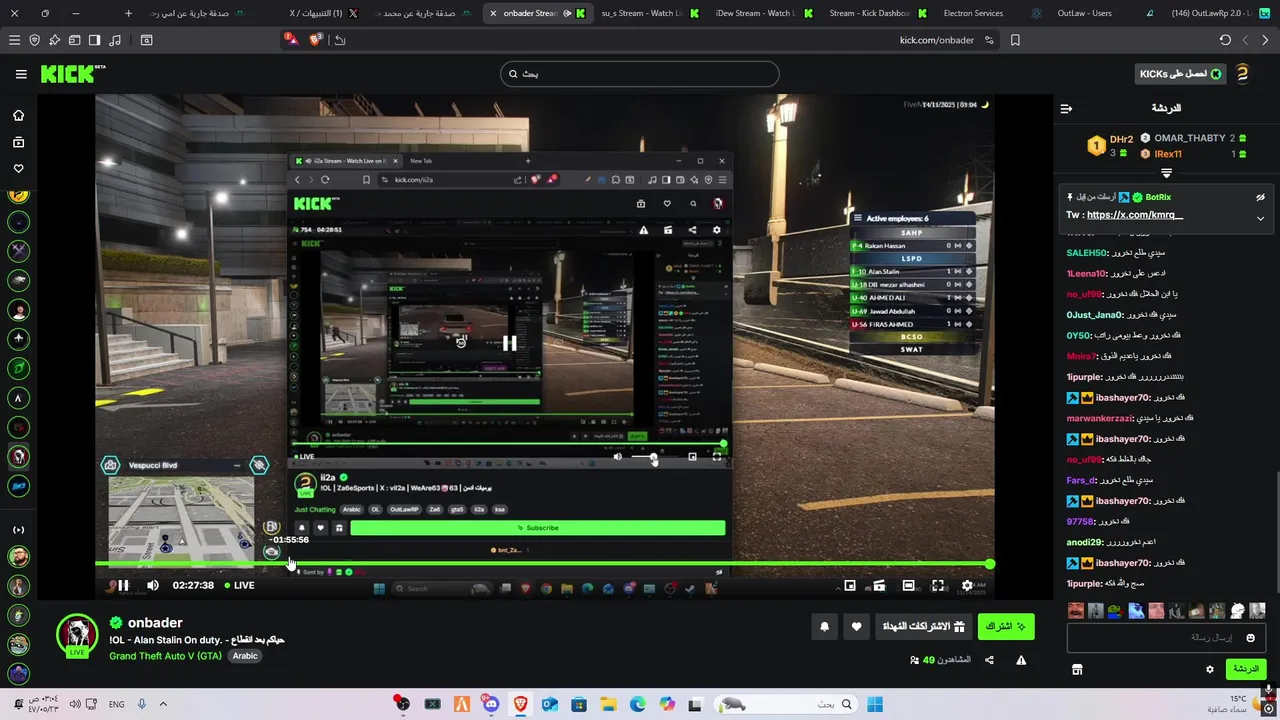Open the chat shop icon

[x=1077, y=669]
